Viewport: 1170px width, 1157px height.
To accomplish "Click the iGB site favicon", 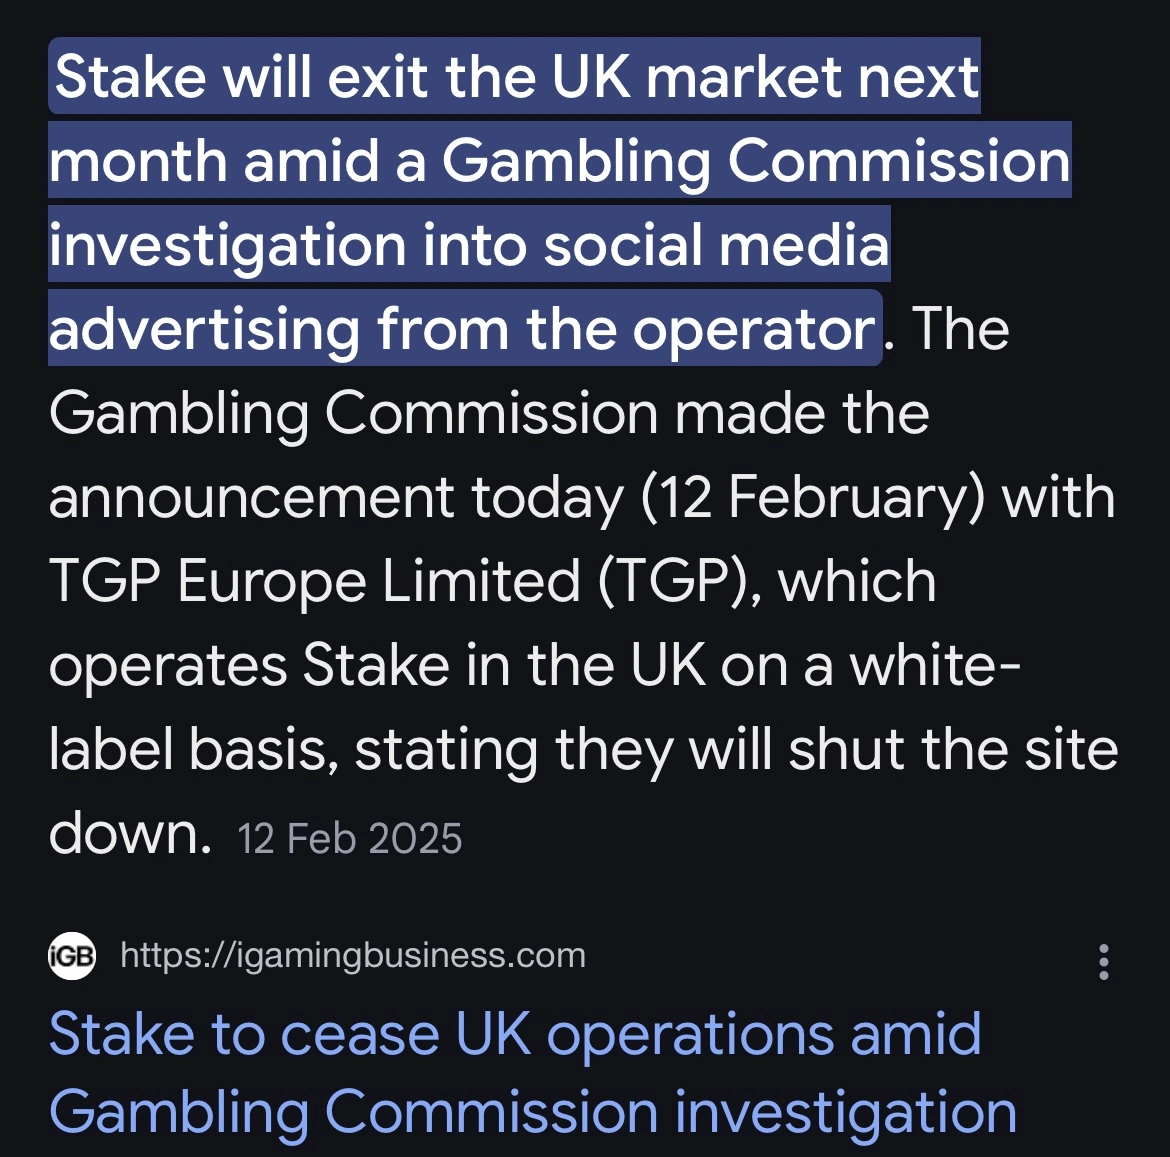I will tap(72, 956).
